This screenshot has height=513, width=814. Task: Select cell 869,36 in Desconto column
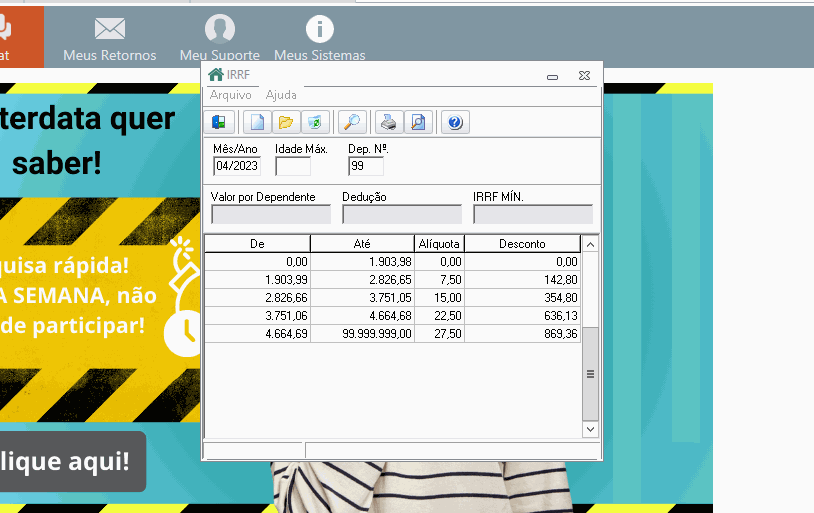pos(522,334)
